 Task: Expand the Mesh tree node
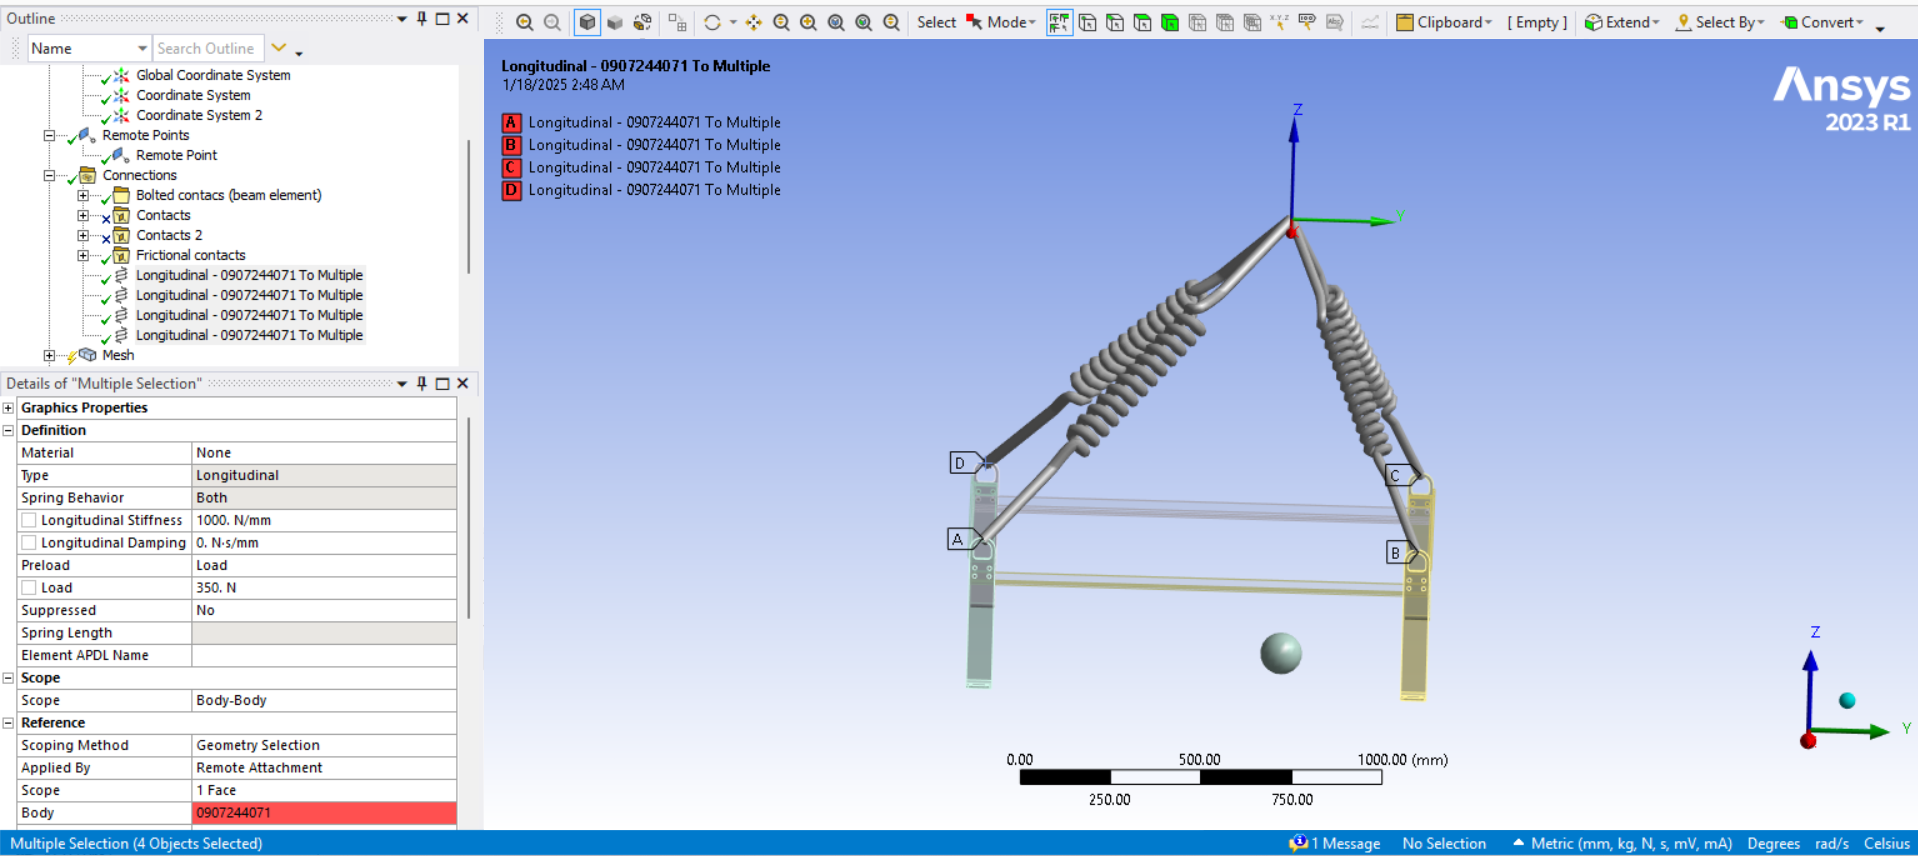pyautogui.click(x=49, y=355)
